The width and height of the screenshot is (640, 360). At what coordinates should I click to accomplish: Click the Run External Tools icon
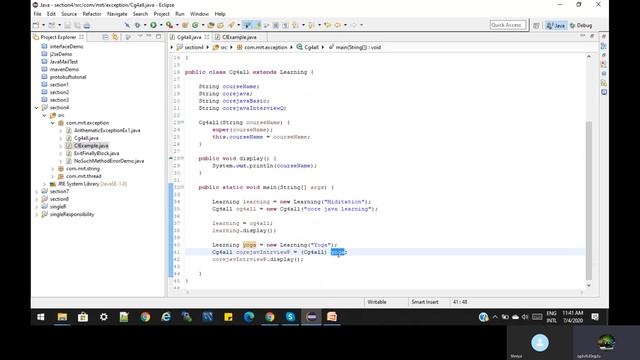pos(169,25)
